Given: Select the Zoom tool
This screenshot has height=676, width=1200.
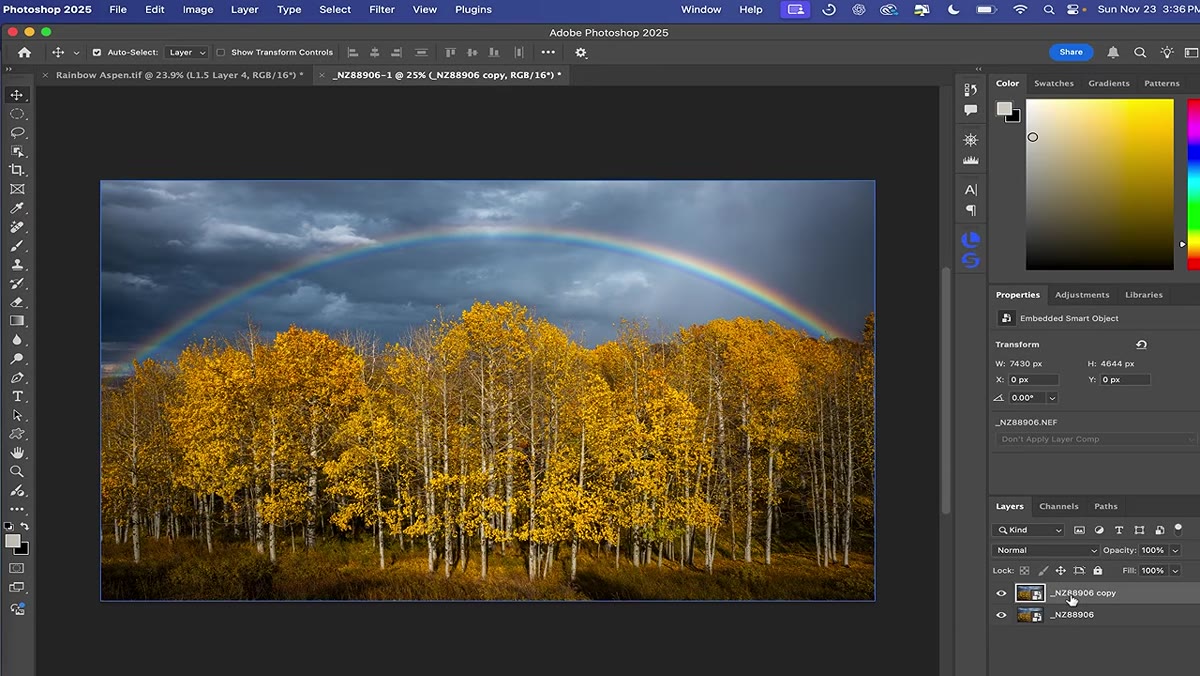Looking at the screenshot, I should (x=17, y=472).
